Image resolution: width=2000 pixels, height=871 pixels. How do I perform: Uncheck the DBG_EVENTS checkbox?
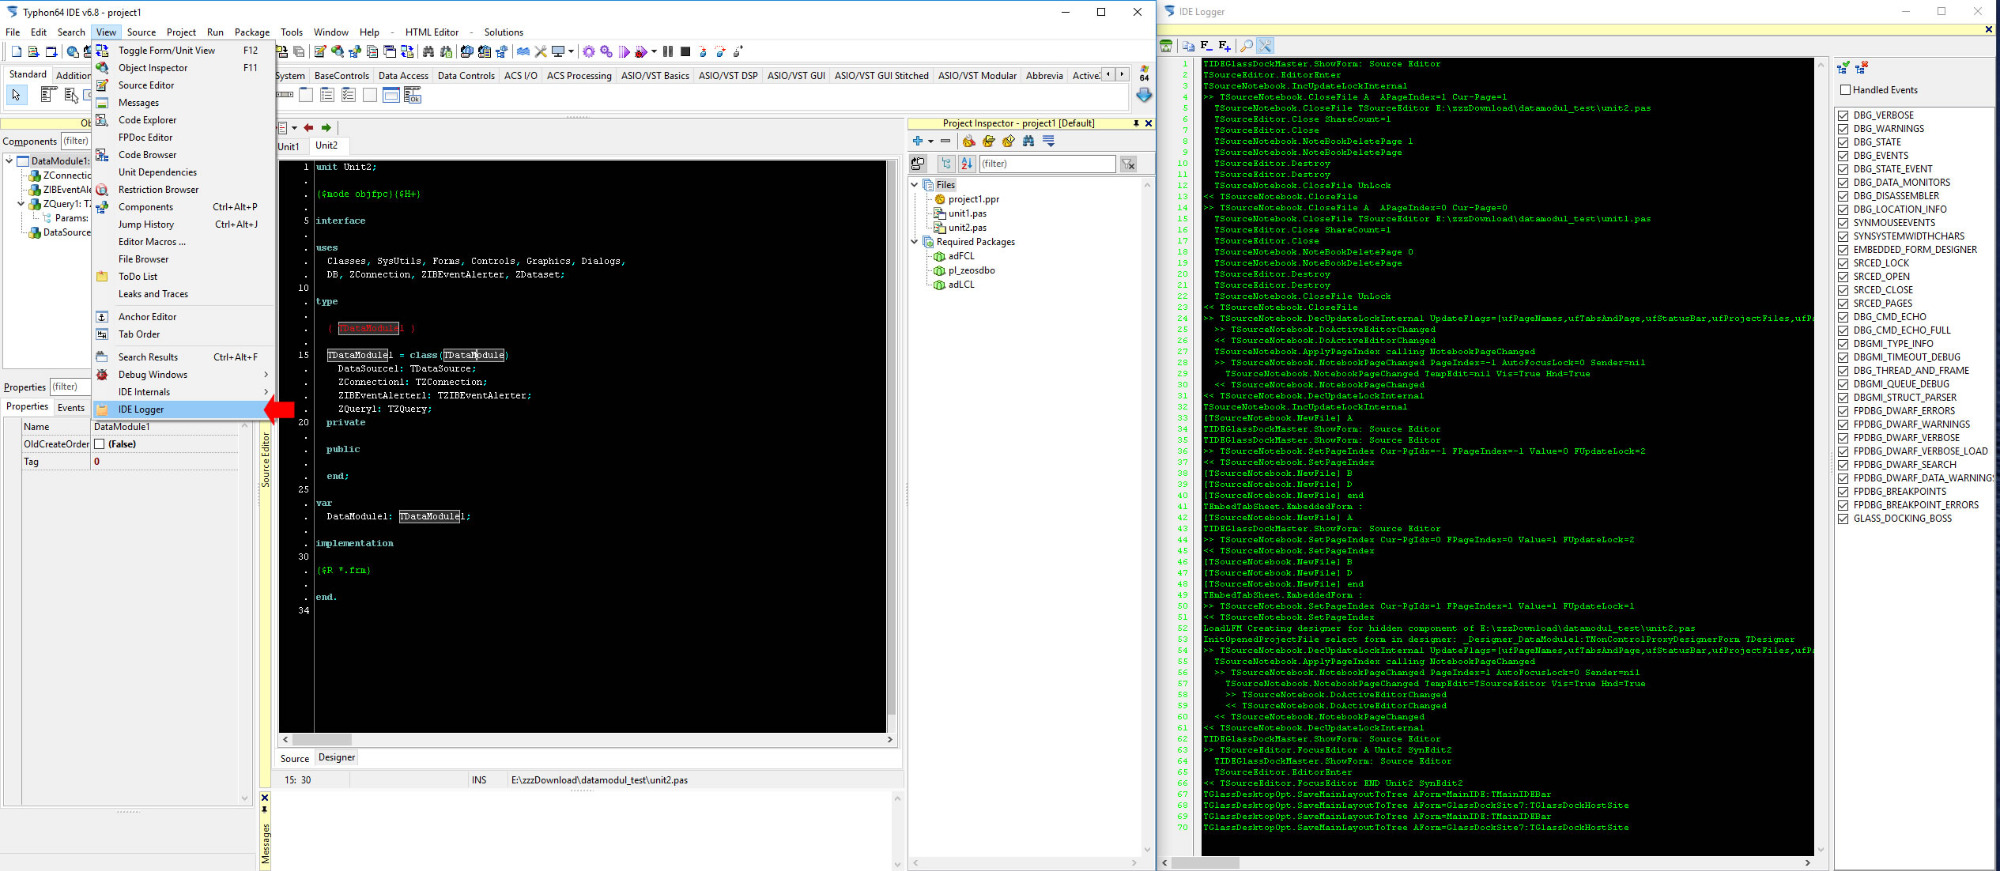point(1843,156)
